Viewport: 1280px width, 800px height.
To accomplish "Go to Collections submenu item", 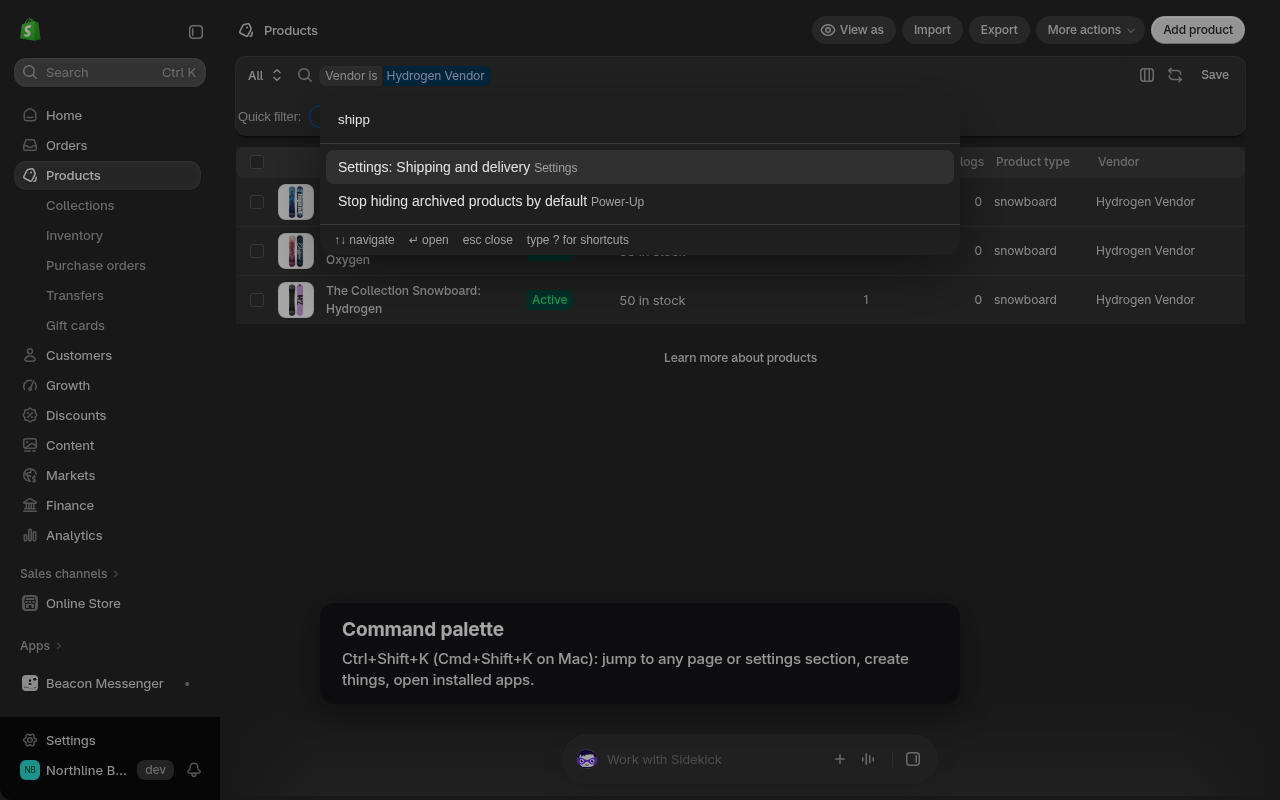I will point(80,205).
